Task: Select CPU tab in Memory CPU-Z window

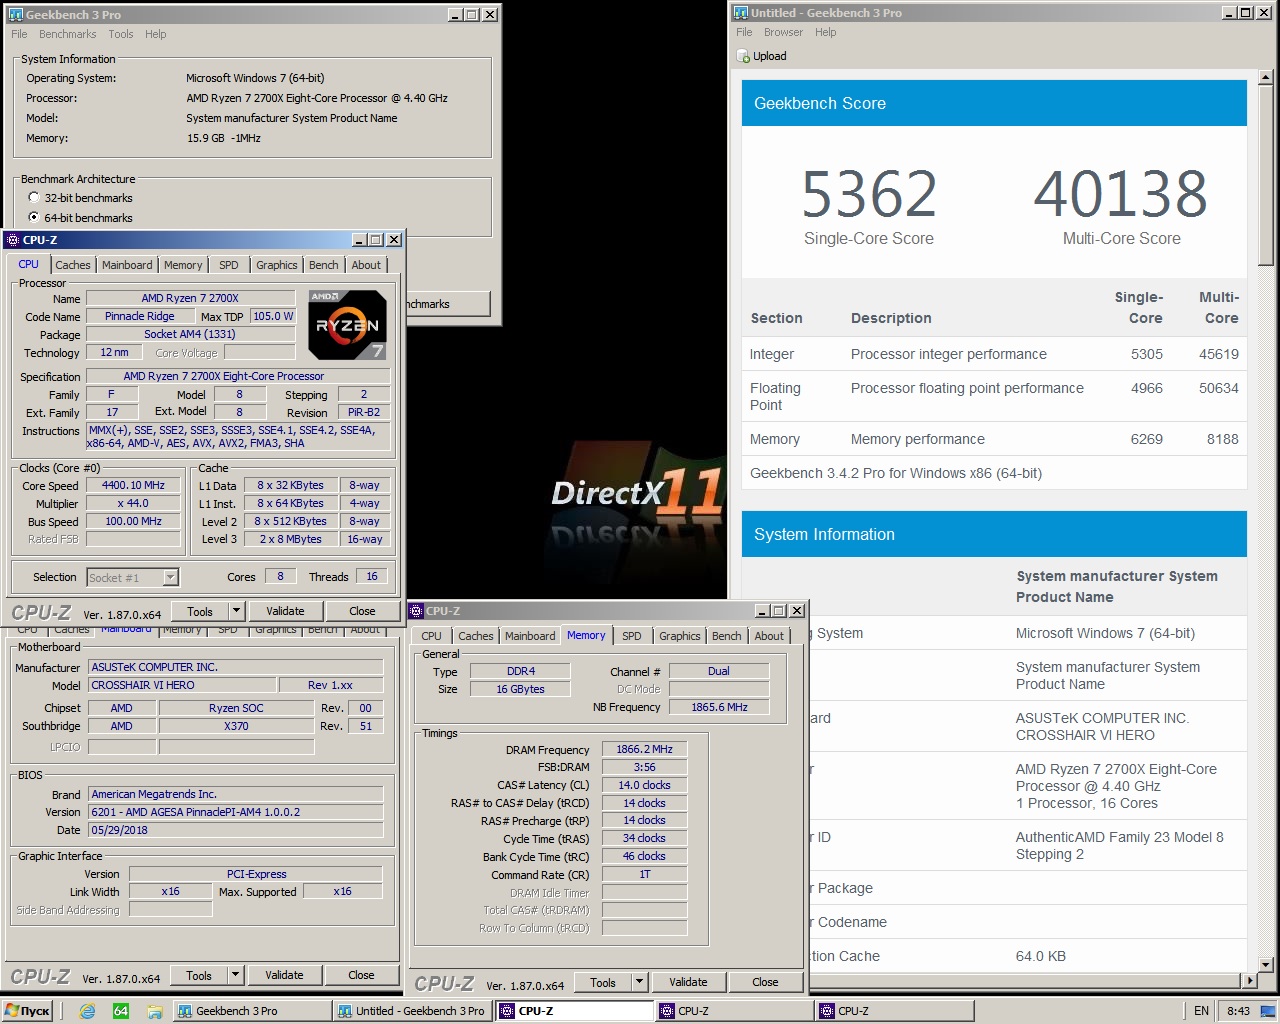Action: coord(431,636)
